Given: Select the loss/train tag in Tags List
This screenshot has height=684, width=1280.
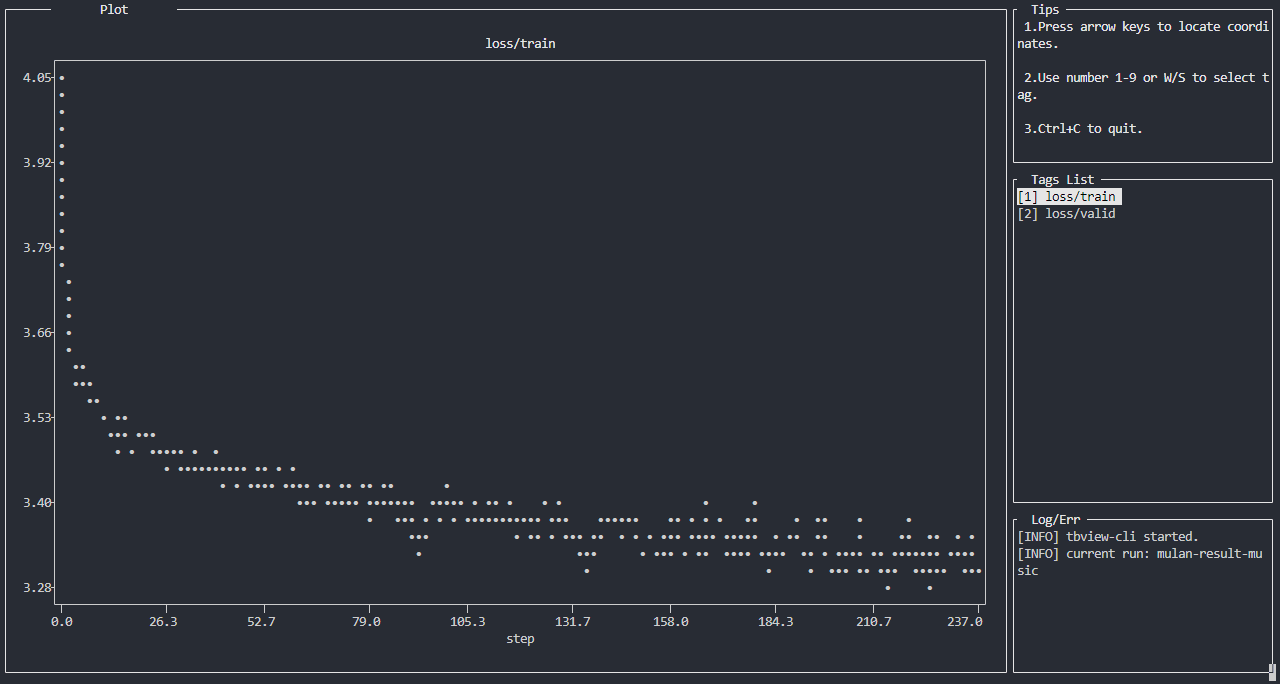Looking at the screenshot, I should pos(1067,197).
